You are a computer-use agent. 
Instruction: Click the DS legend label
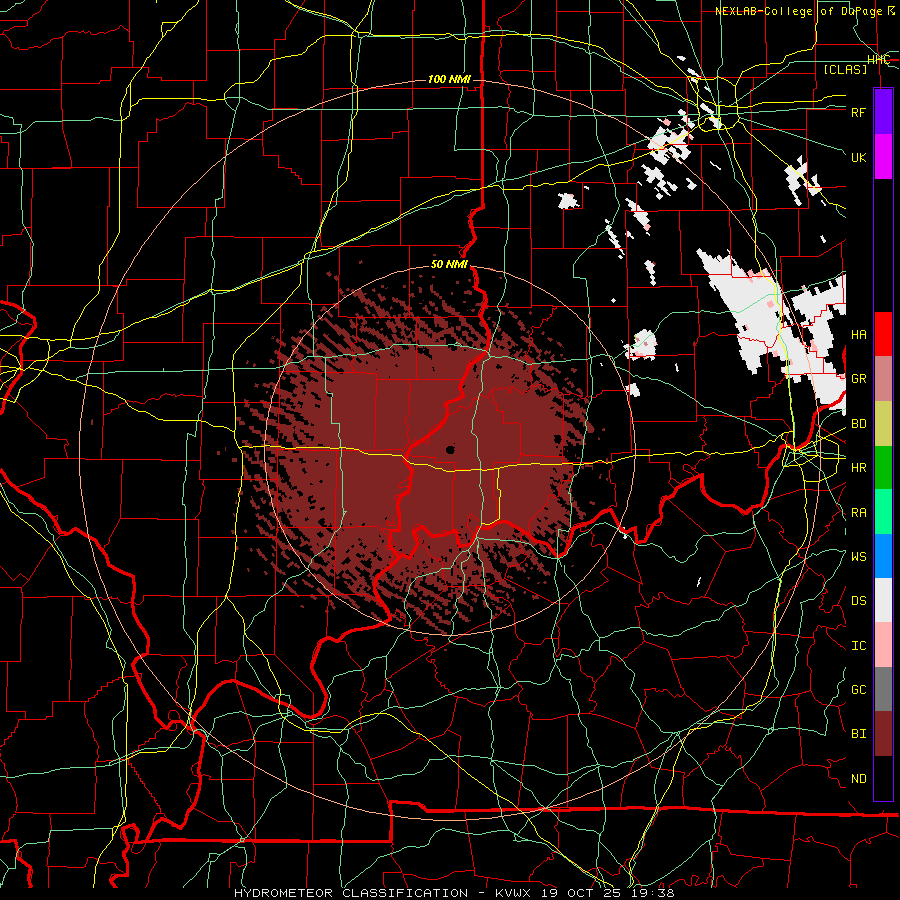[x=858, y=601]
